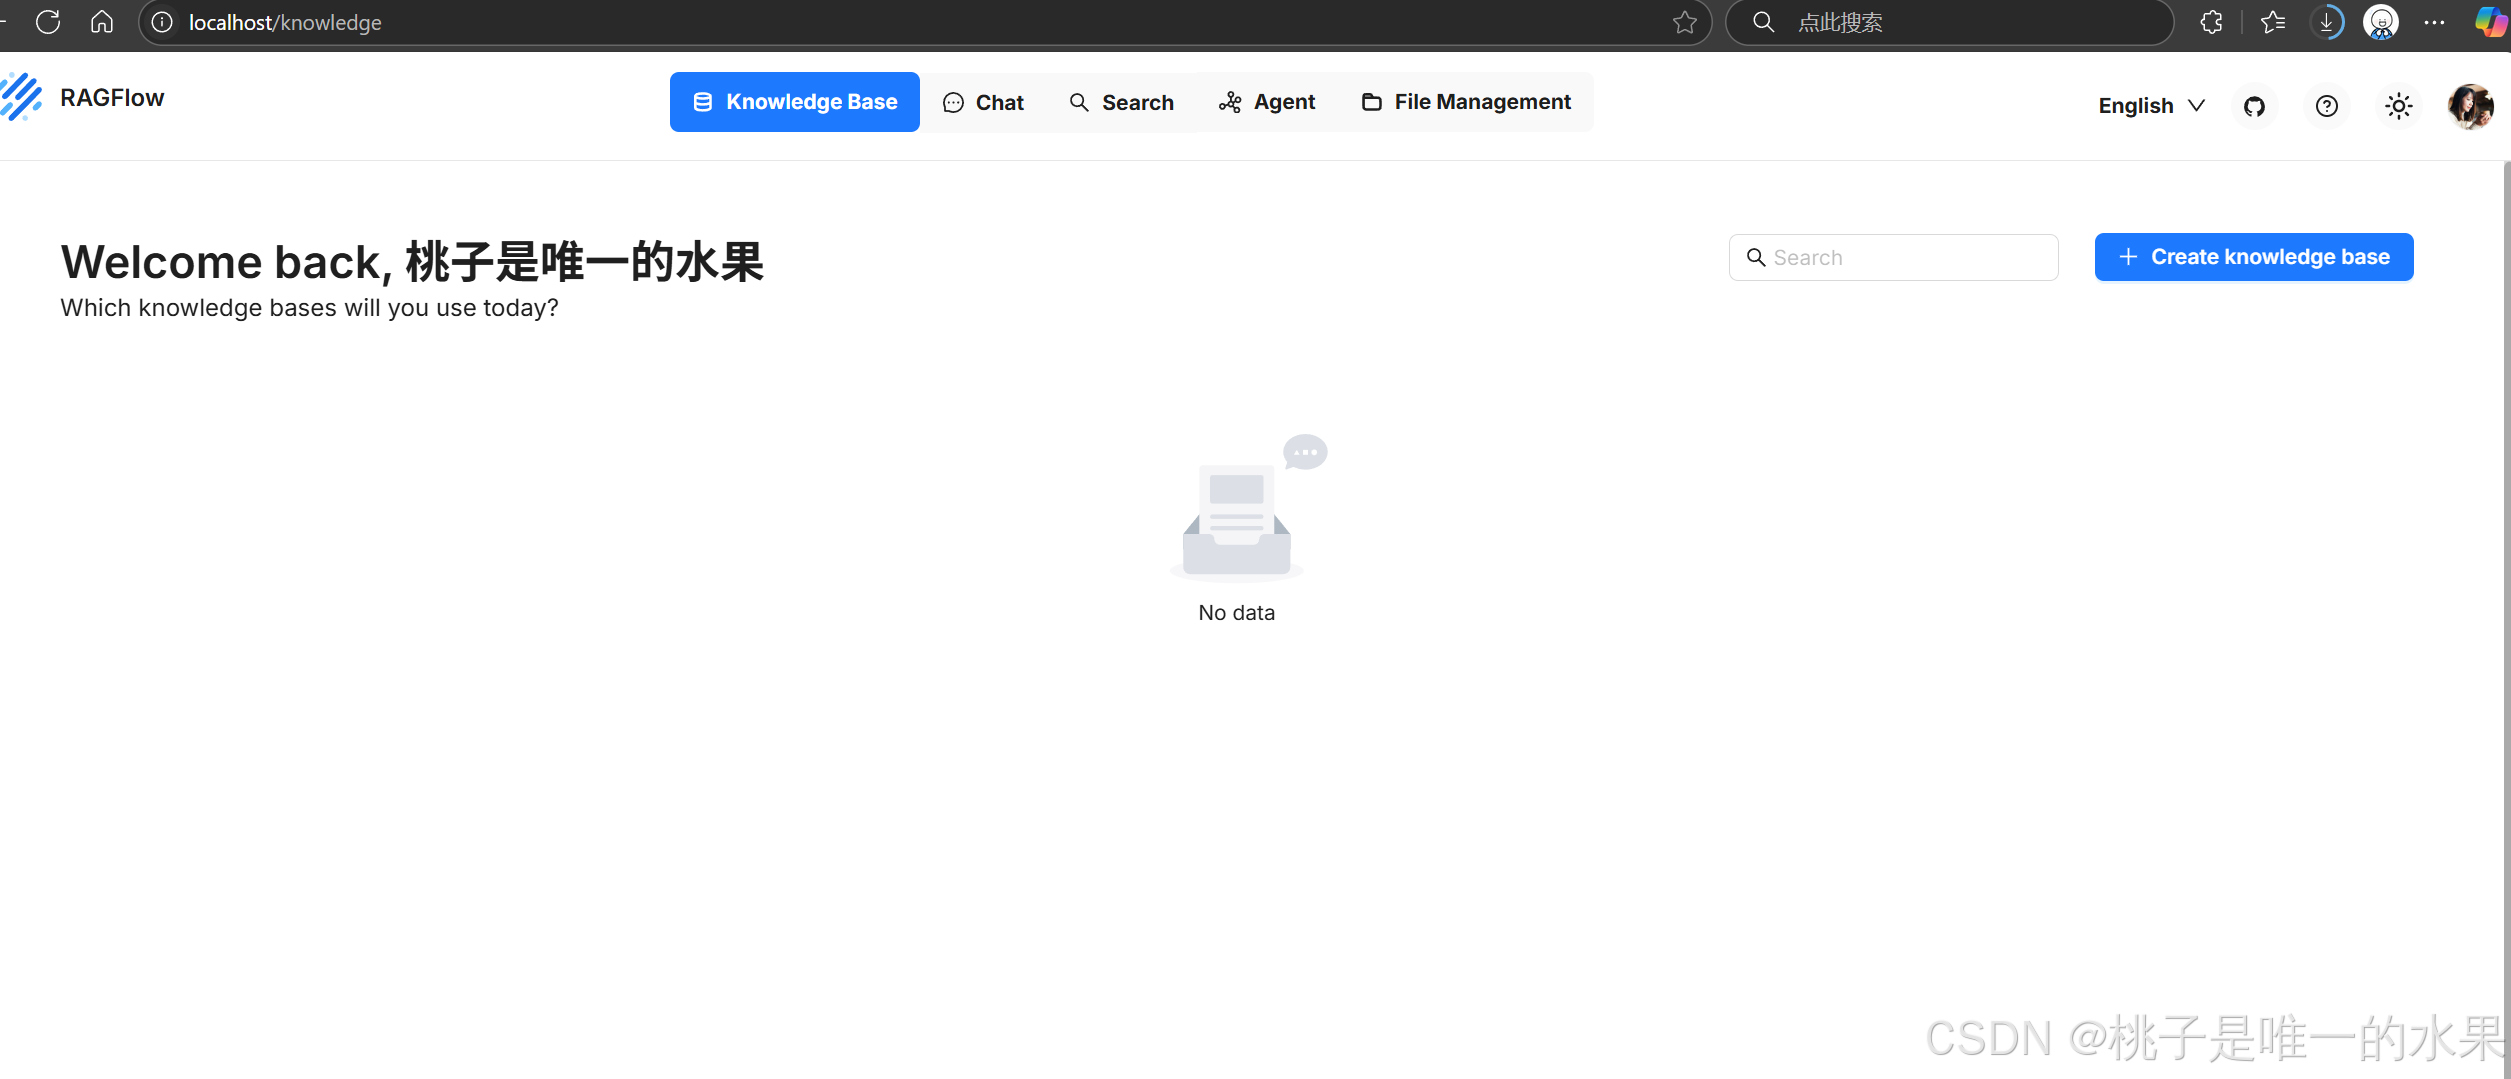2511x1079 pixels.
Task: Open the help question-mark icon
Action: (x=2327, y=106)
